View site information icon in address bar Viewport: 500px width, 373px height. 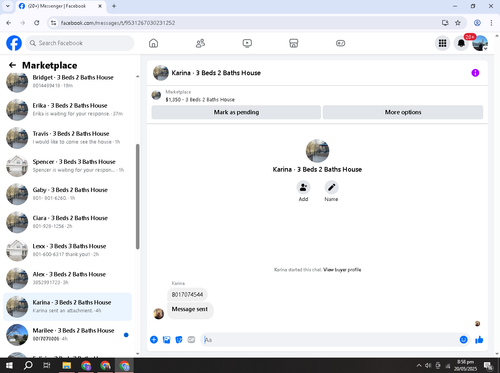tap(53, 23)
